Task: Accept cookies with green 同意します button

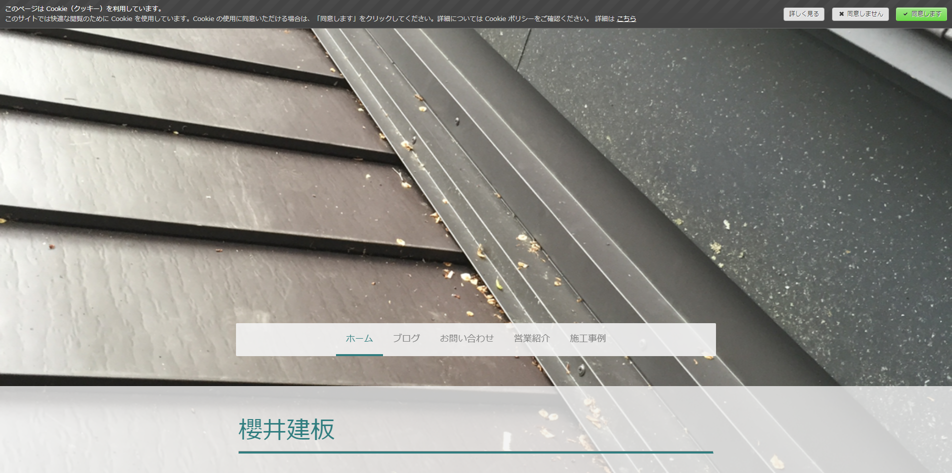Action: 921,14
